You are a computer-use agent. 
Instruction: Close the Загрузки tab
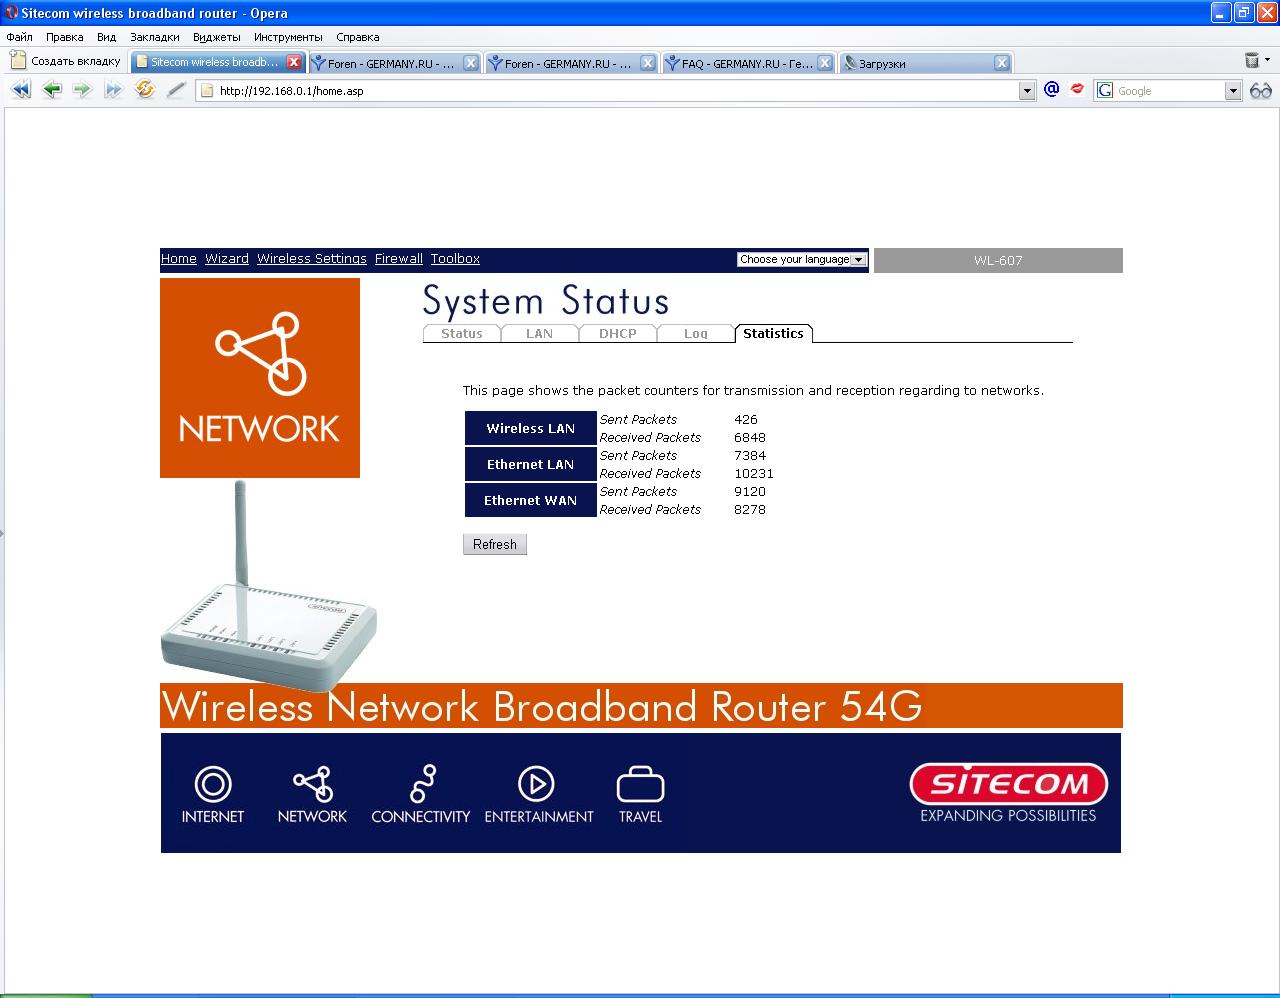coord(1002,63)
